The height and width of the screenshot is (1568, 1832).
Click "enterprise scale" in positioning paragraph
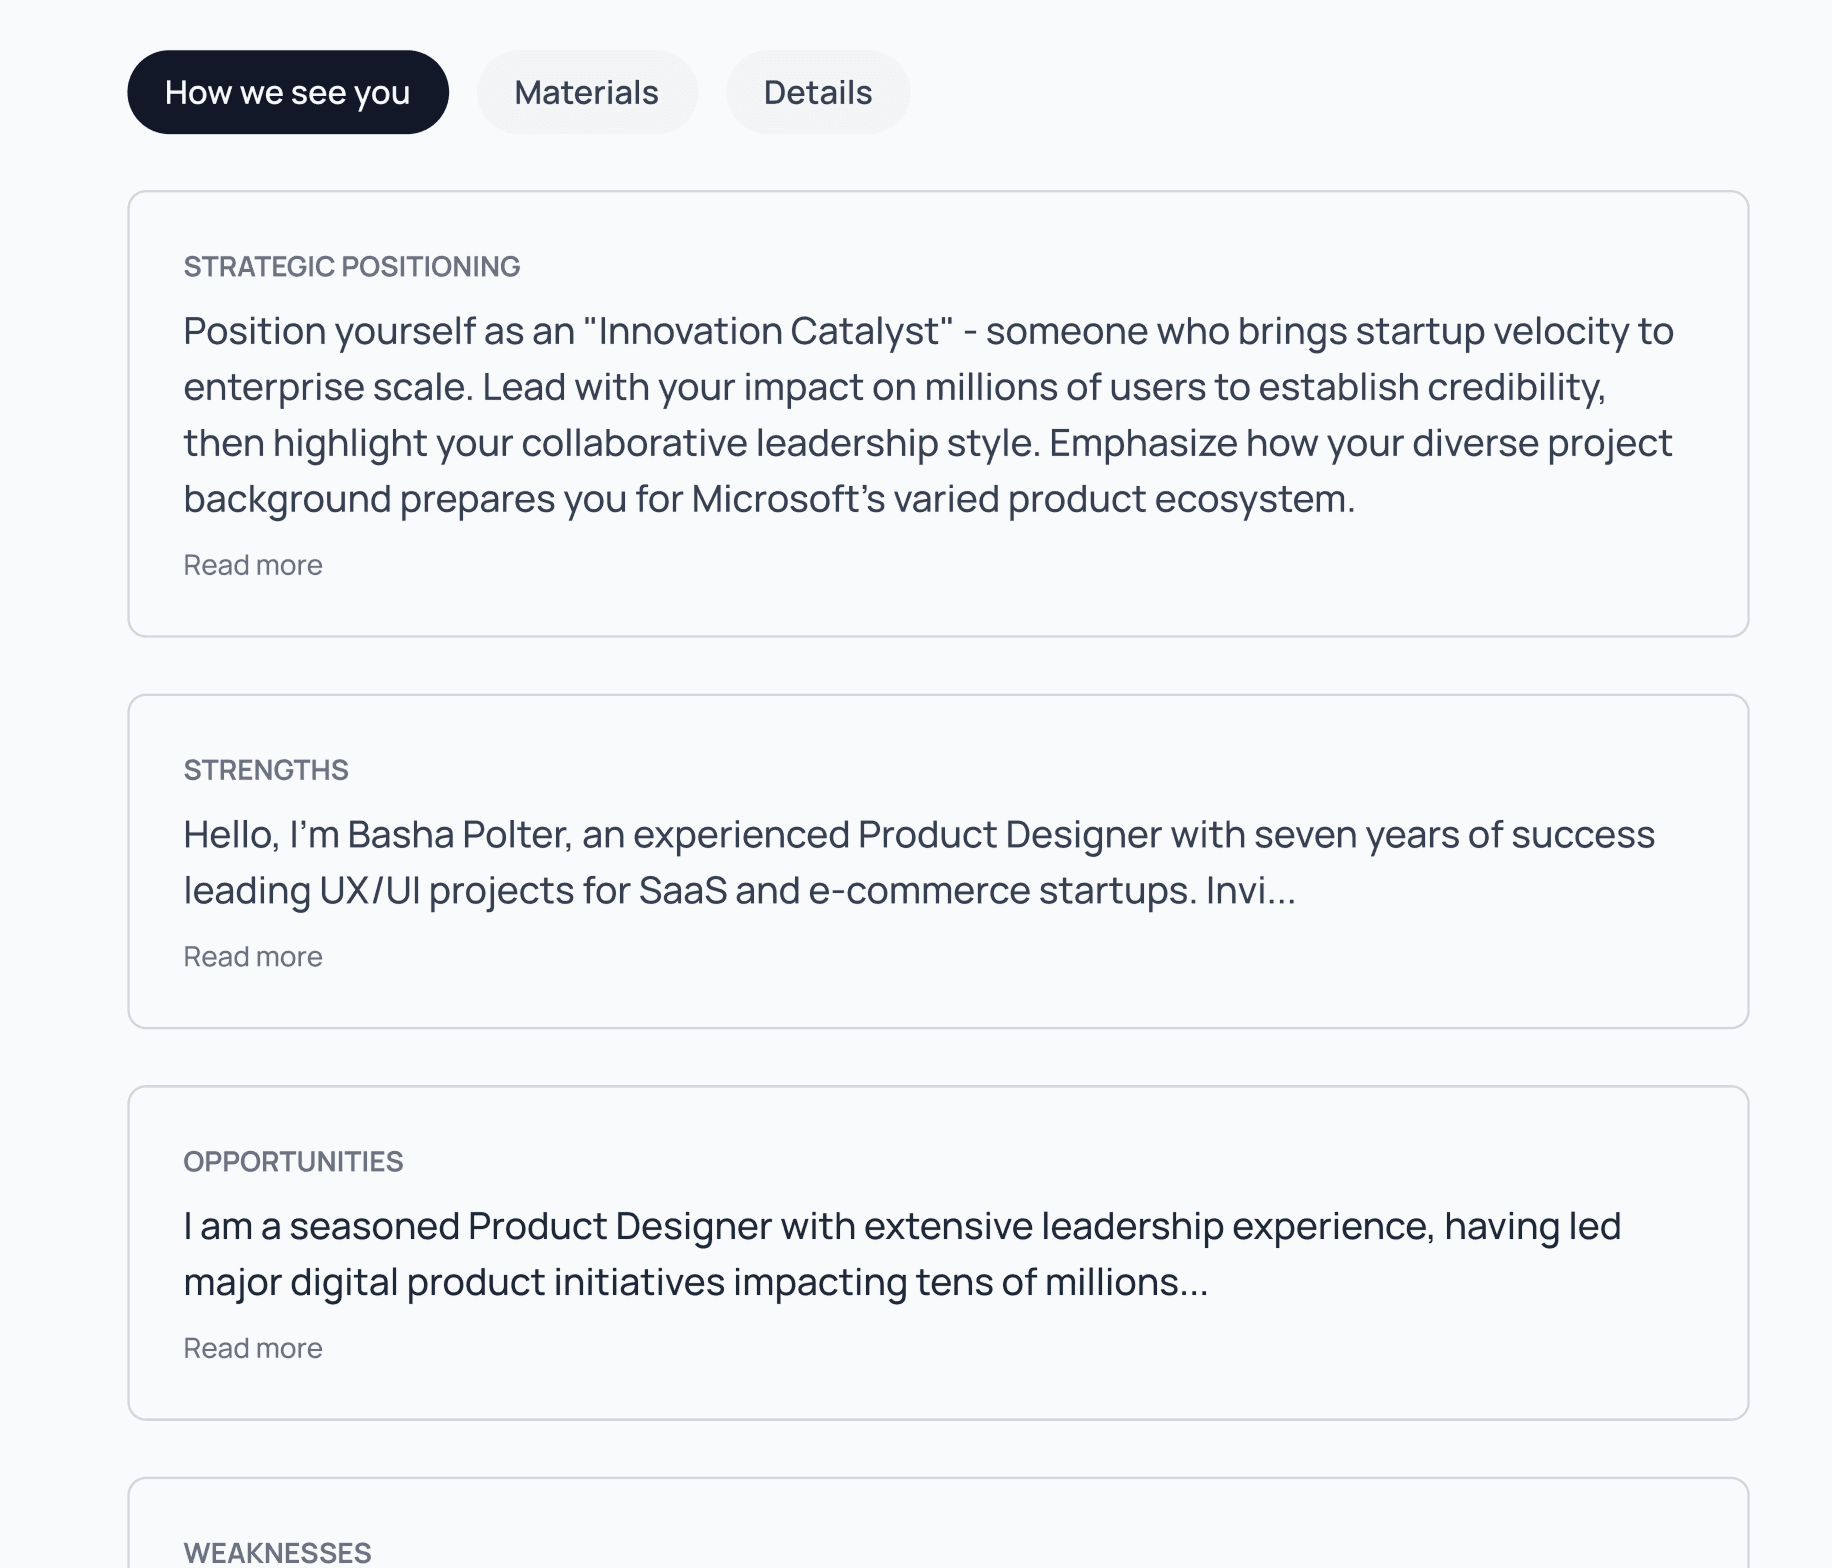[326, 387]
